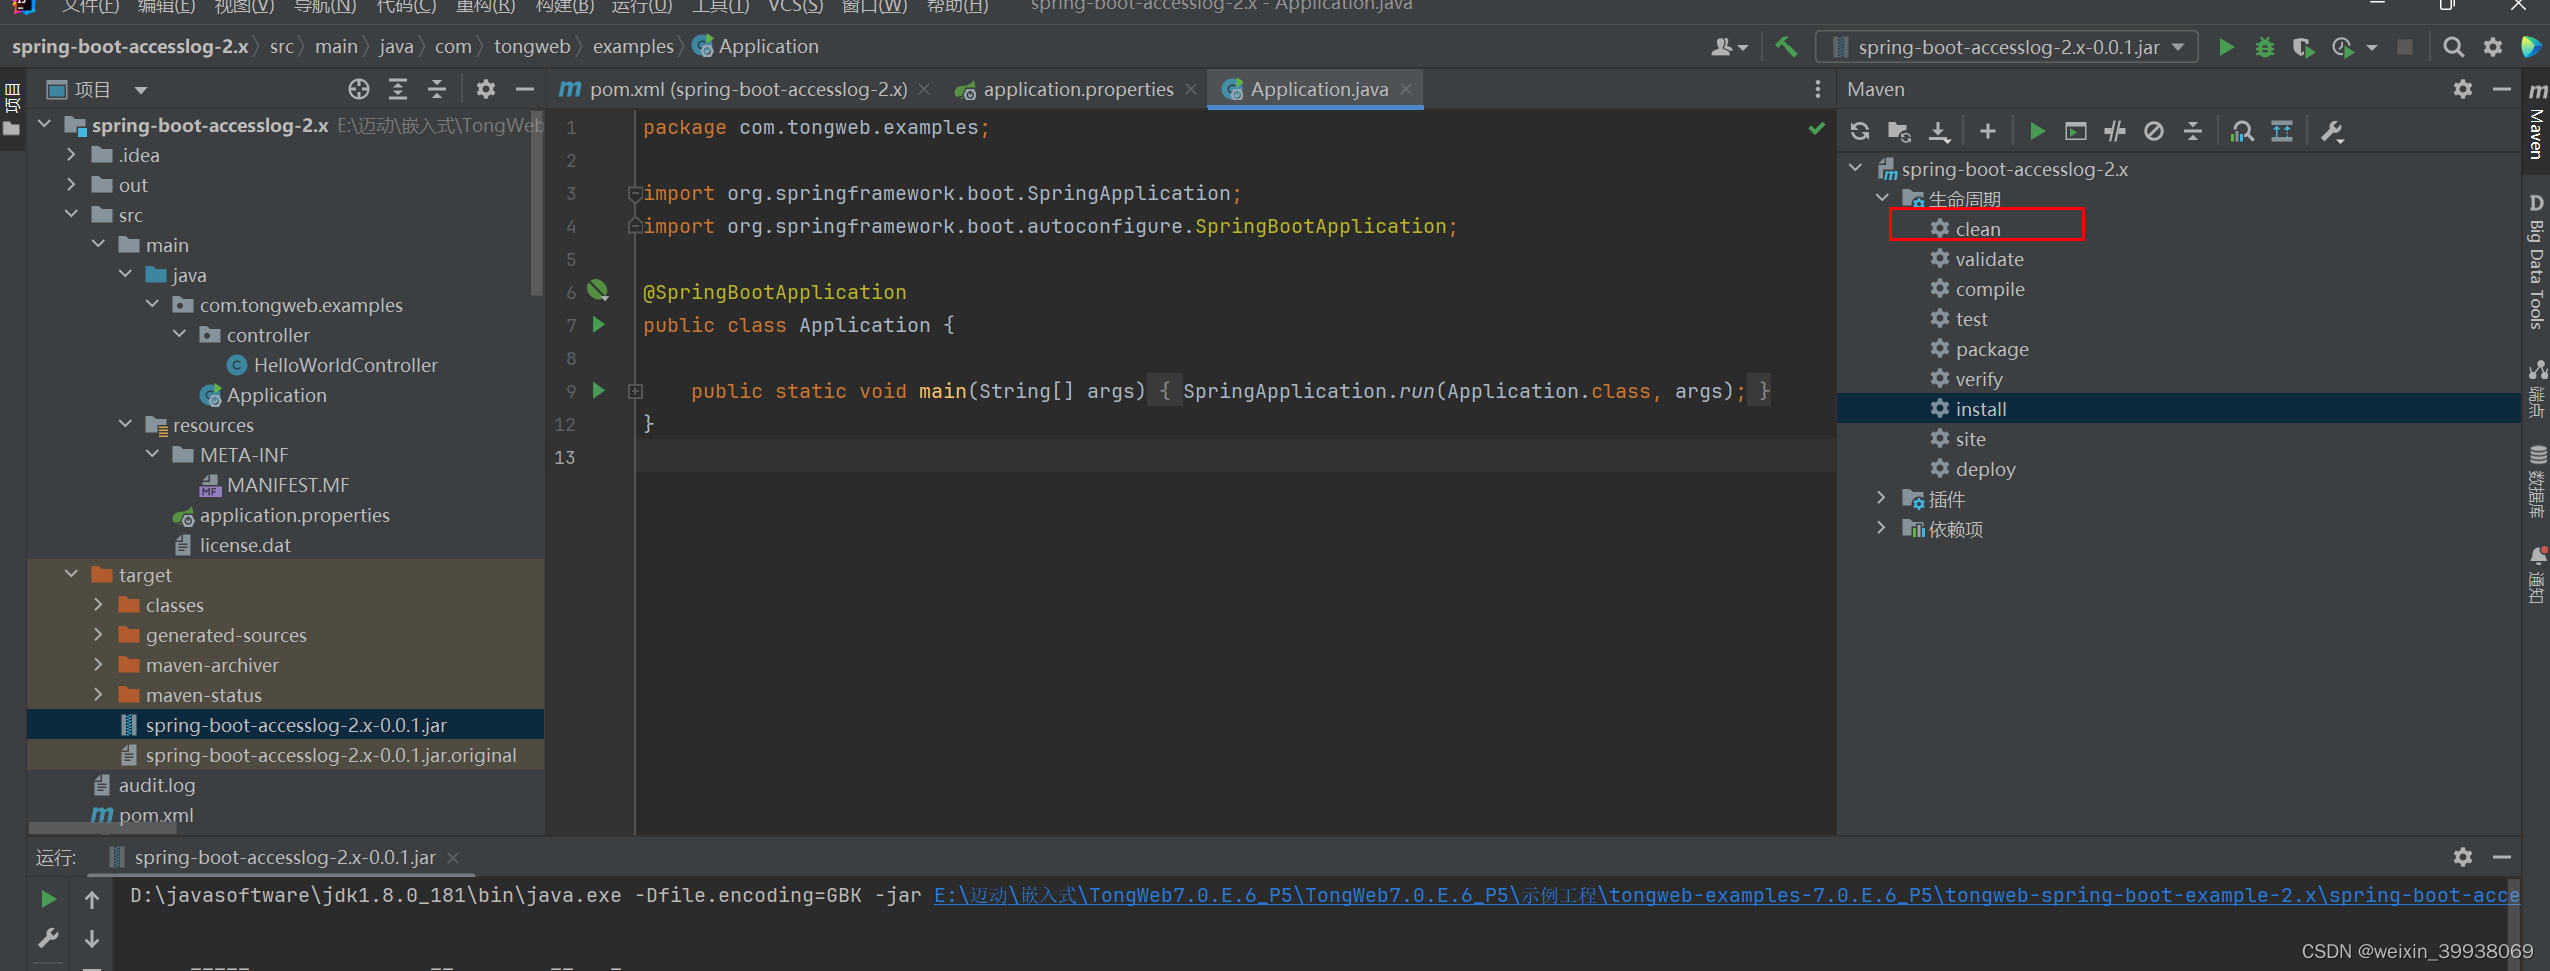
Task: Close the application.properties tab
Action: pyautogui.click(x=1190, y=89)
